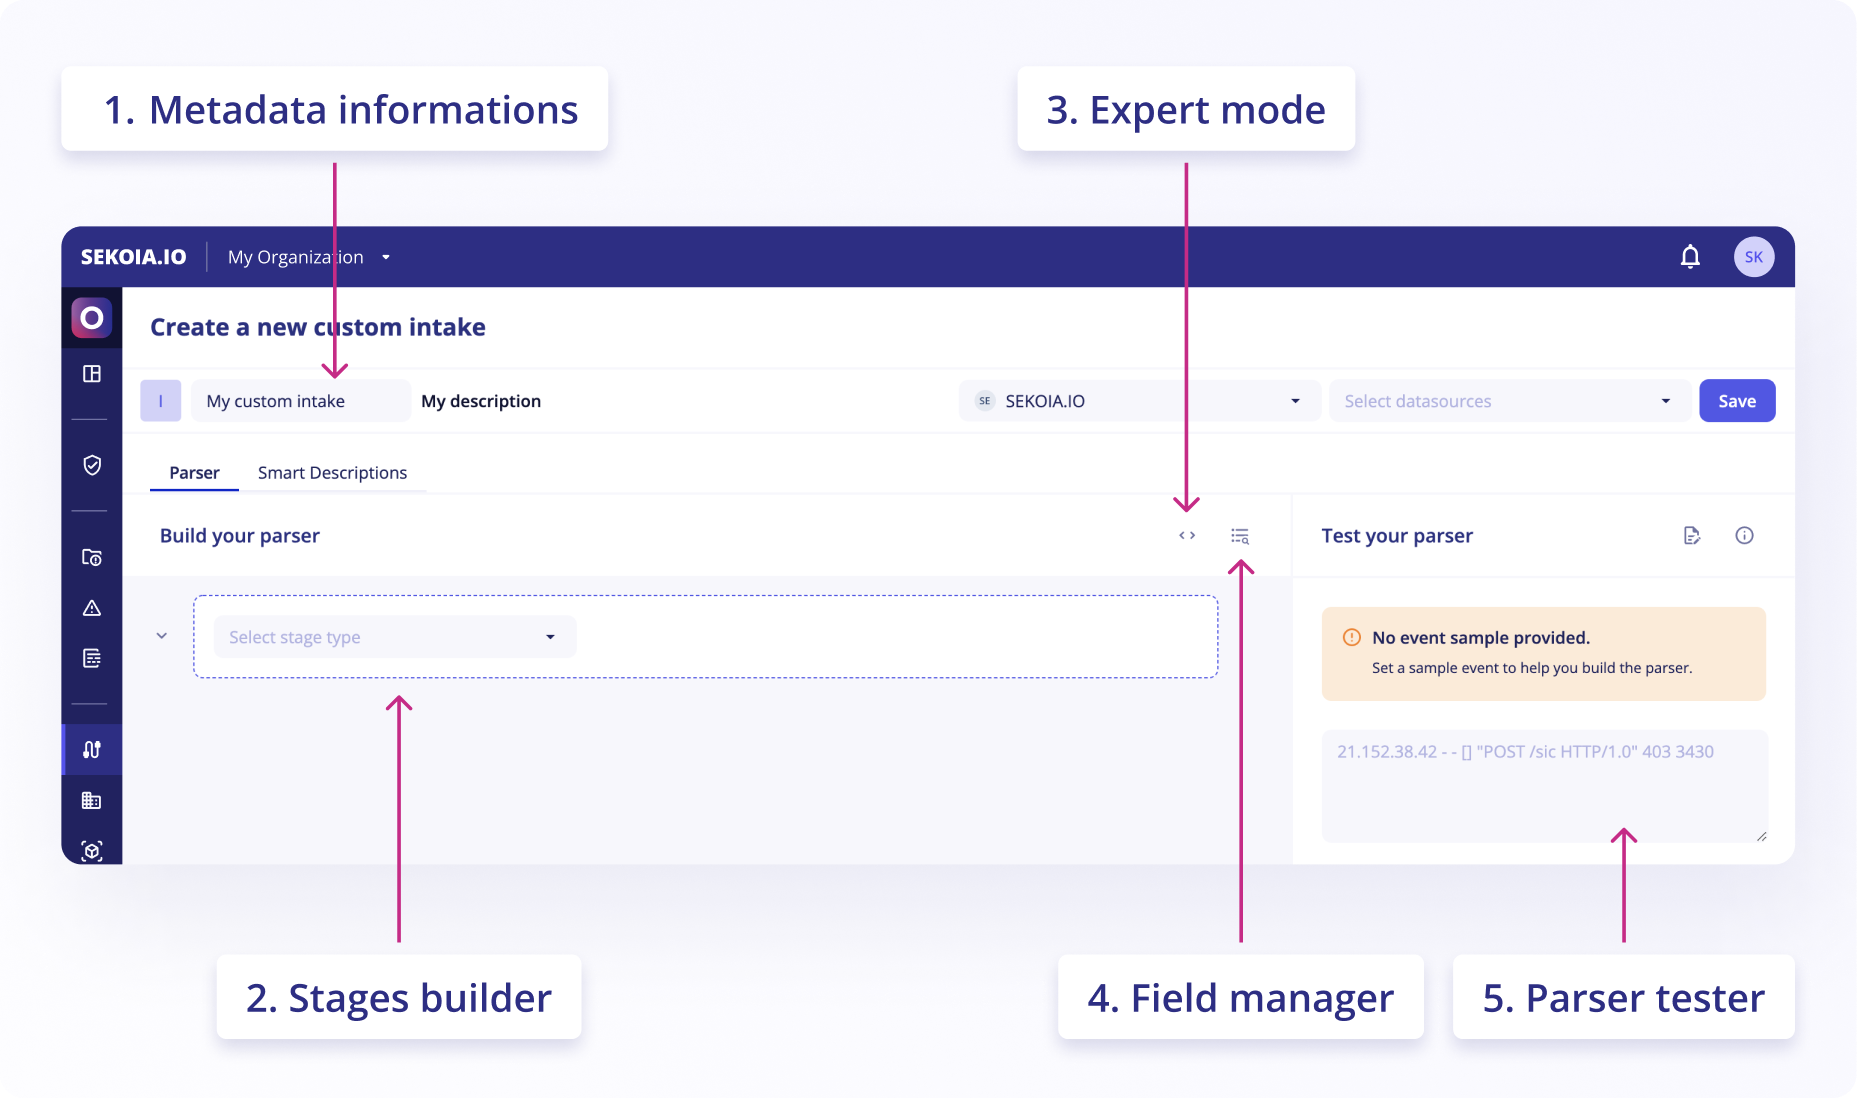
Task: Click the edit sample event icon
Action: point(1692,535)
